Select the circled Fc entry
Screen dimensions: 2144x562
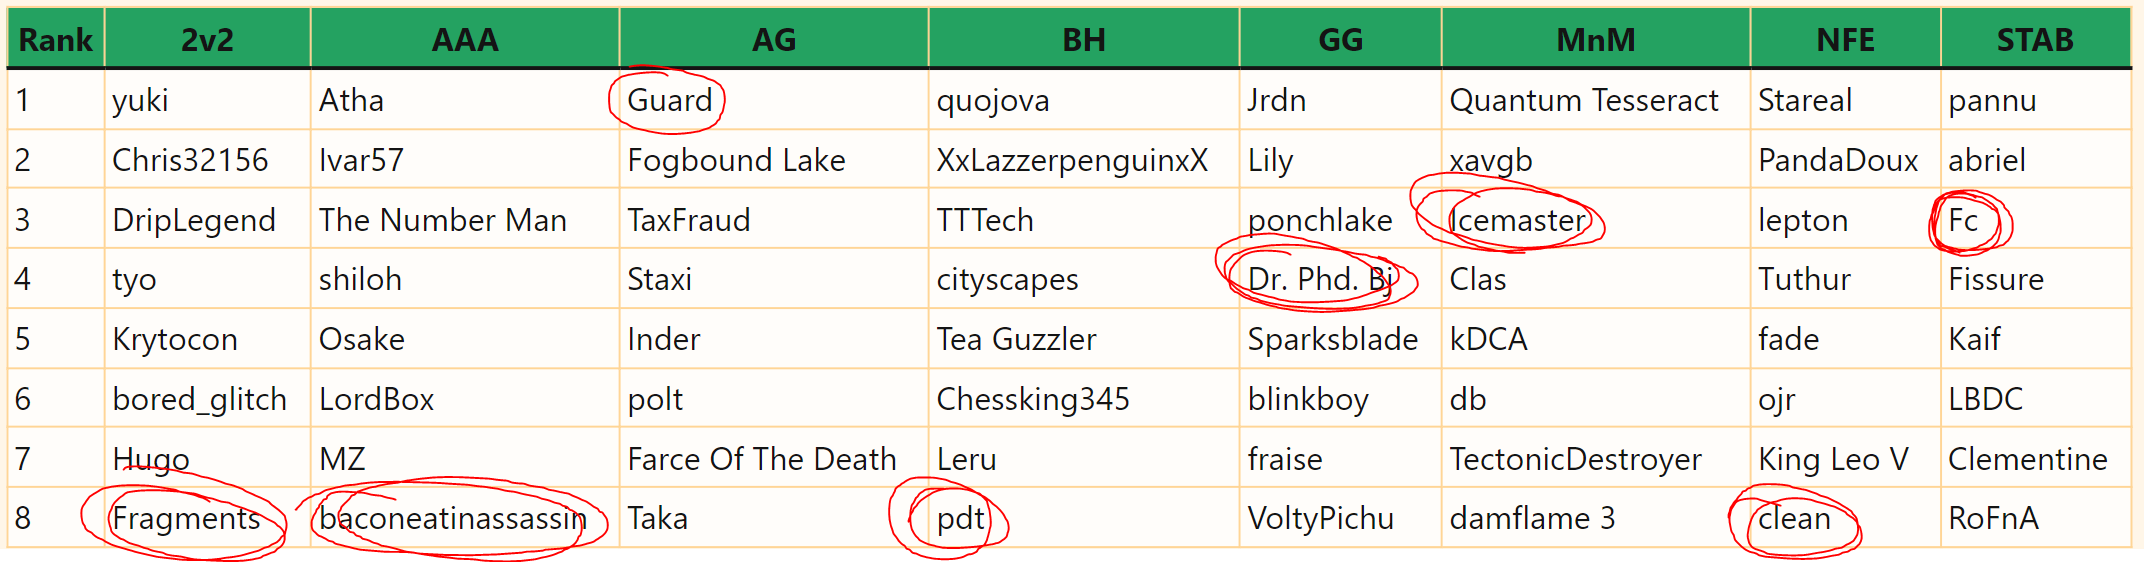coord(2036,220)
